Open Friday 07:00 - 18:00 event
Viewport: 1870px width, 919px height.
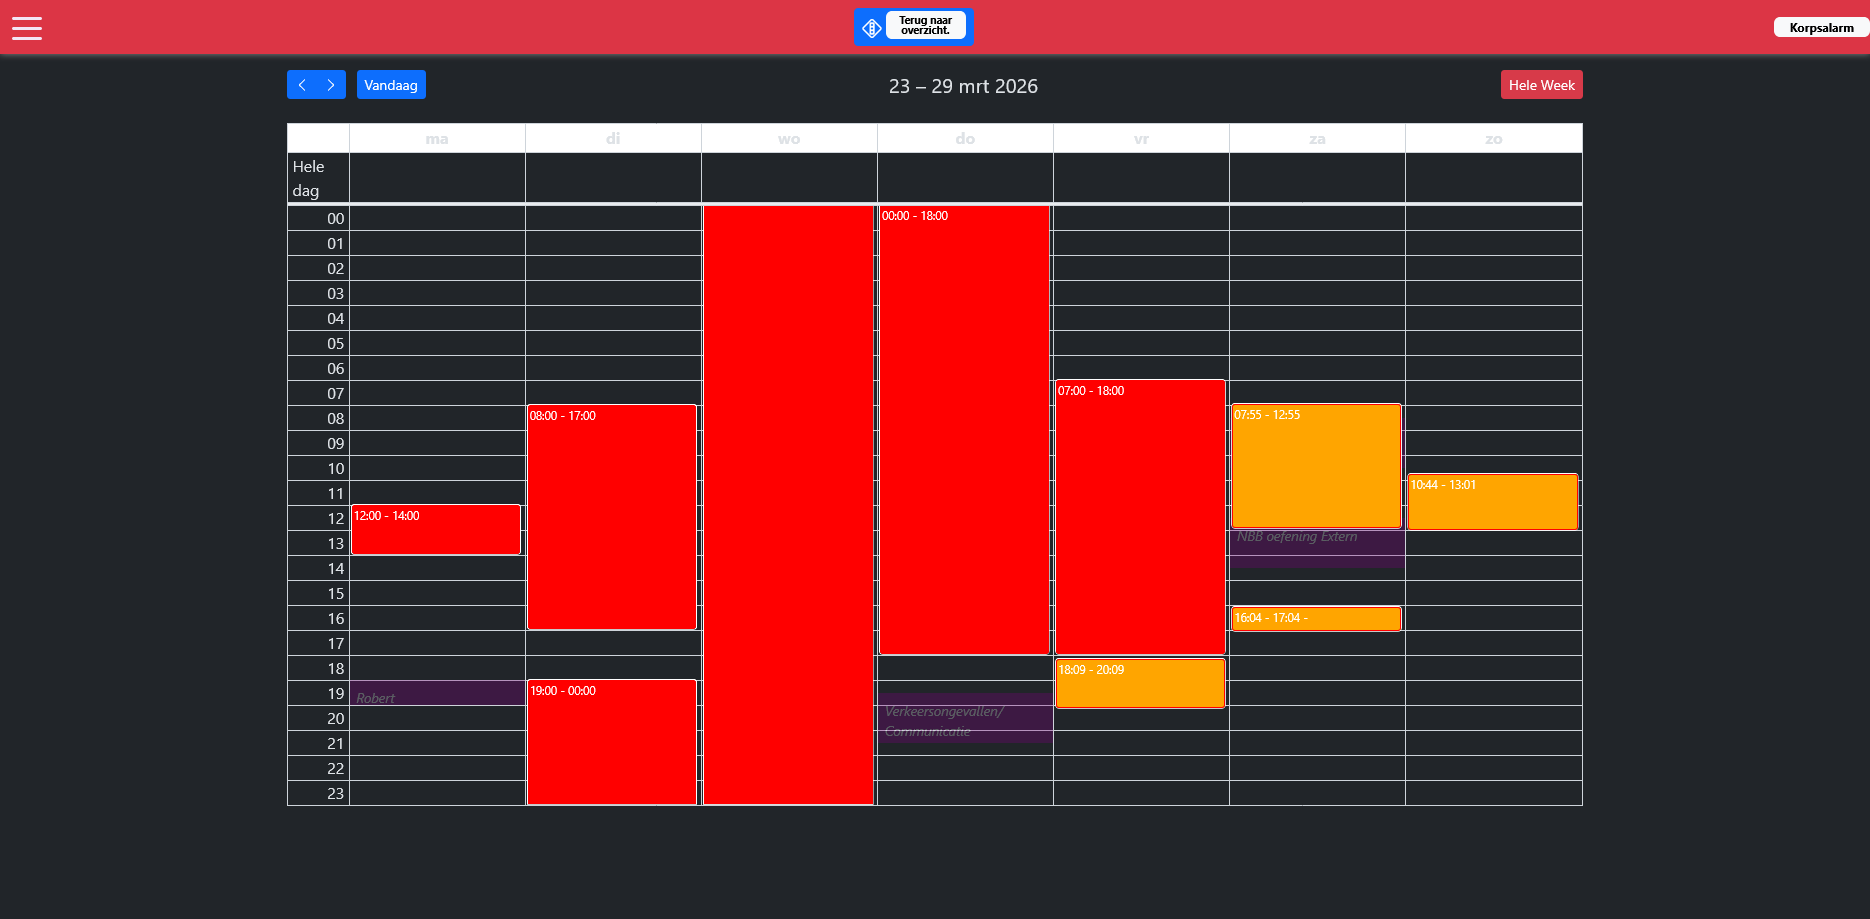[x=1140, y=517]
